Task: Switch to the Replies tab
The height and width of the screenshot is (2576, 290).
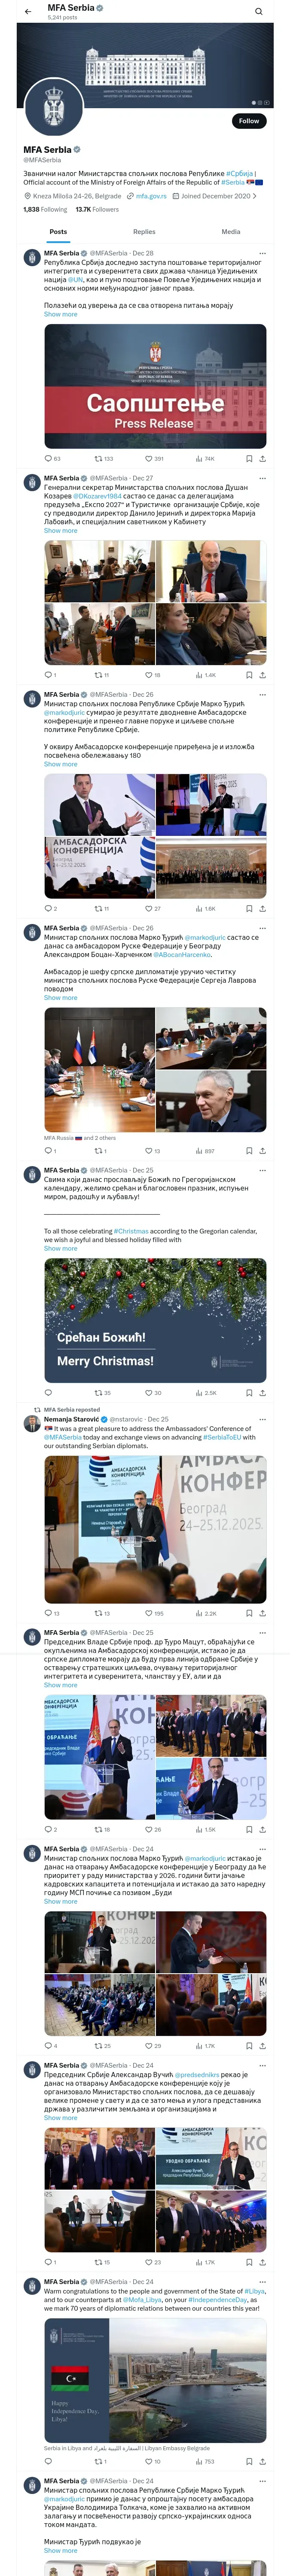Action: [144, 231]
